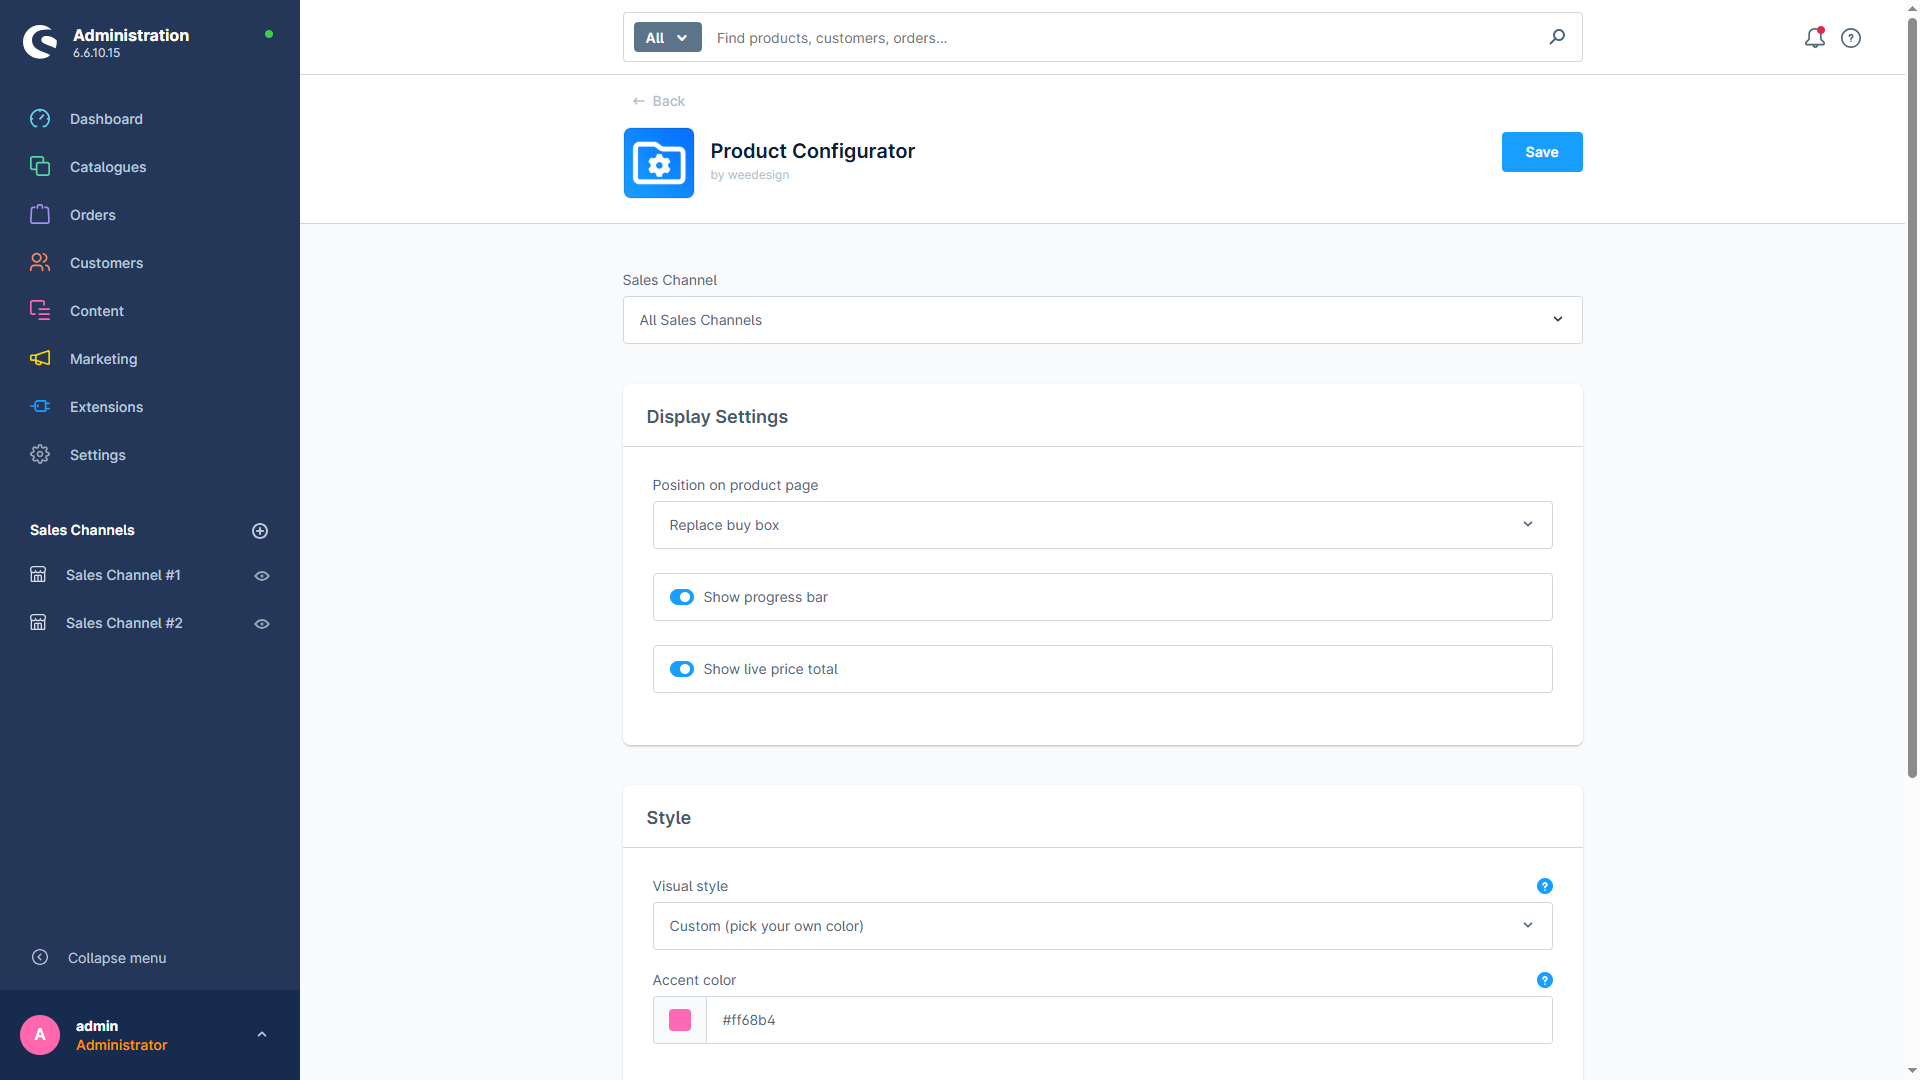
Task: Open notifications bell icon
Action: (x=1814, y=38)
